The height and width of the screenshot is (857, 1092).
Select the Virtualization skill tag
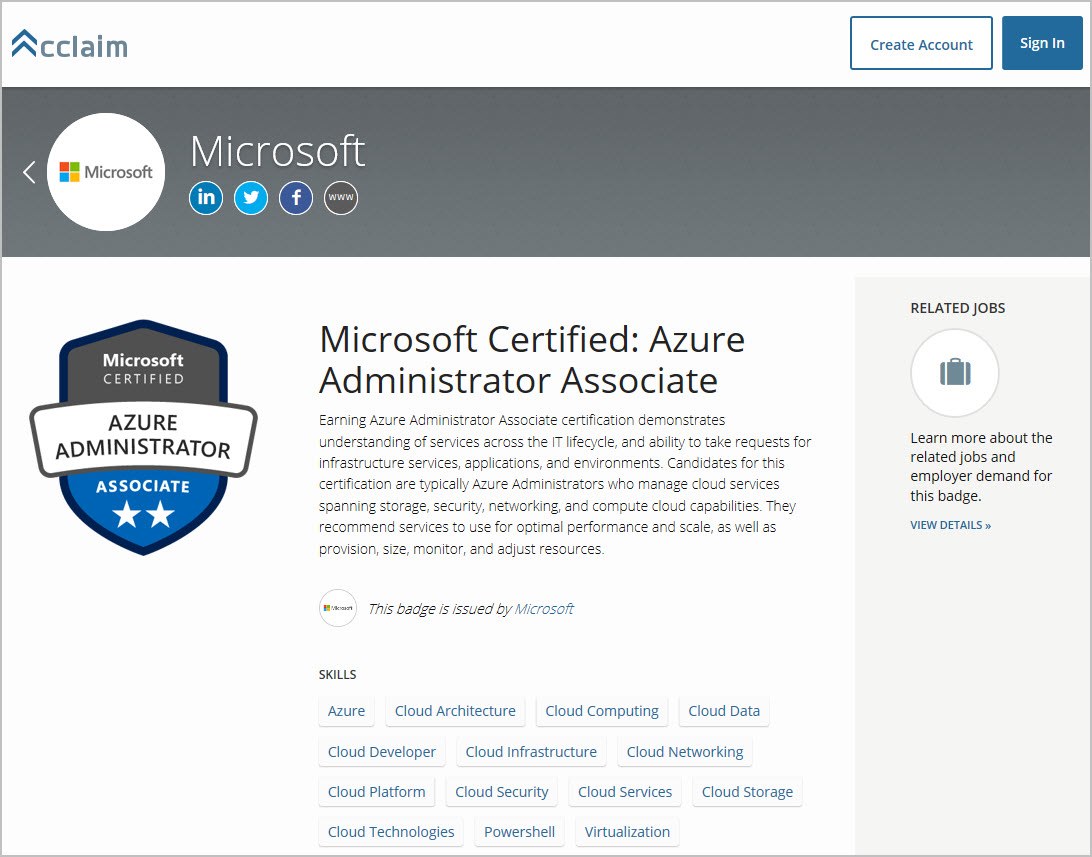(627, 832)
